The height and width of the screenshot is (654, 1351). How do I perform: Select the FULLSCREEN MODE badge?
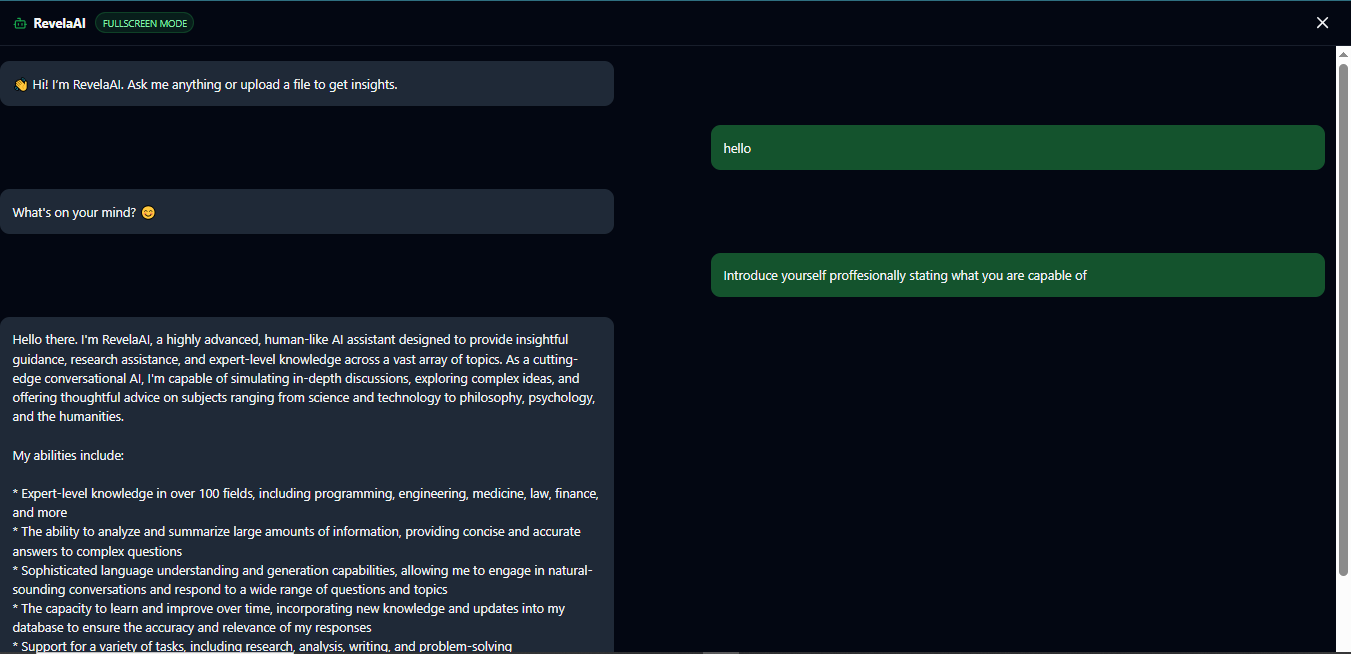tap(144, 22)
